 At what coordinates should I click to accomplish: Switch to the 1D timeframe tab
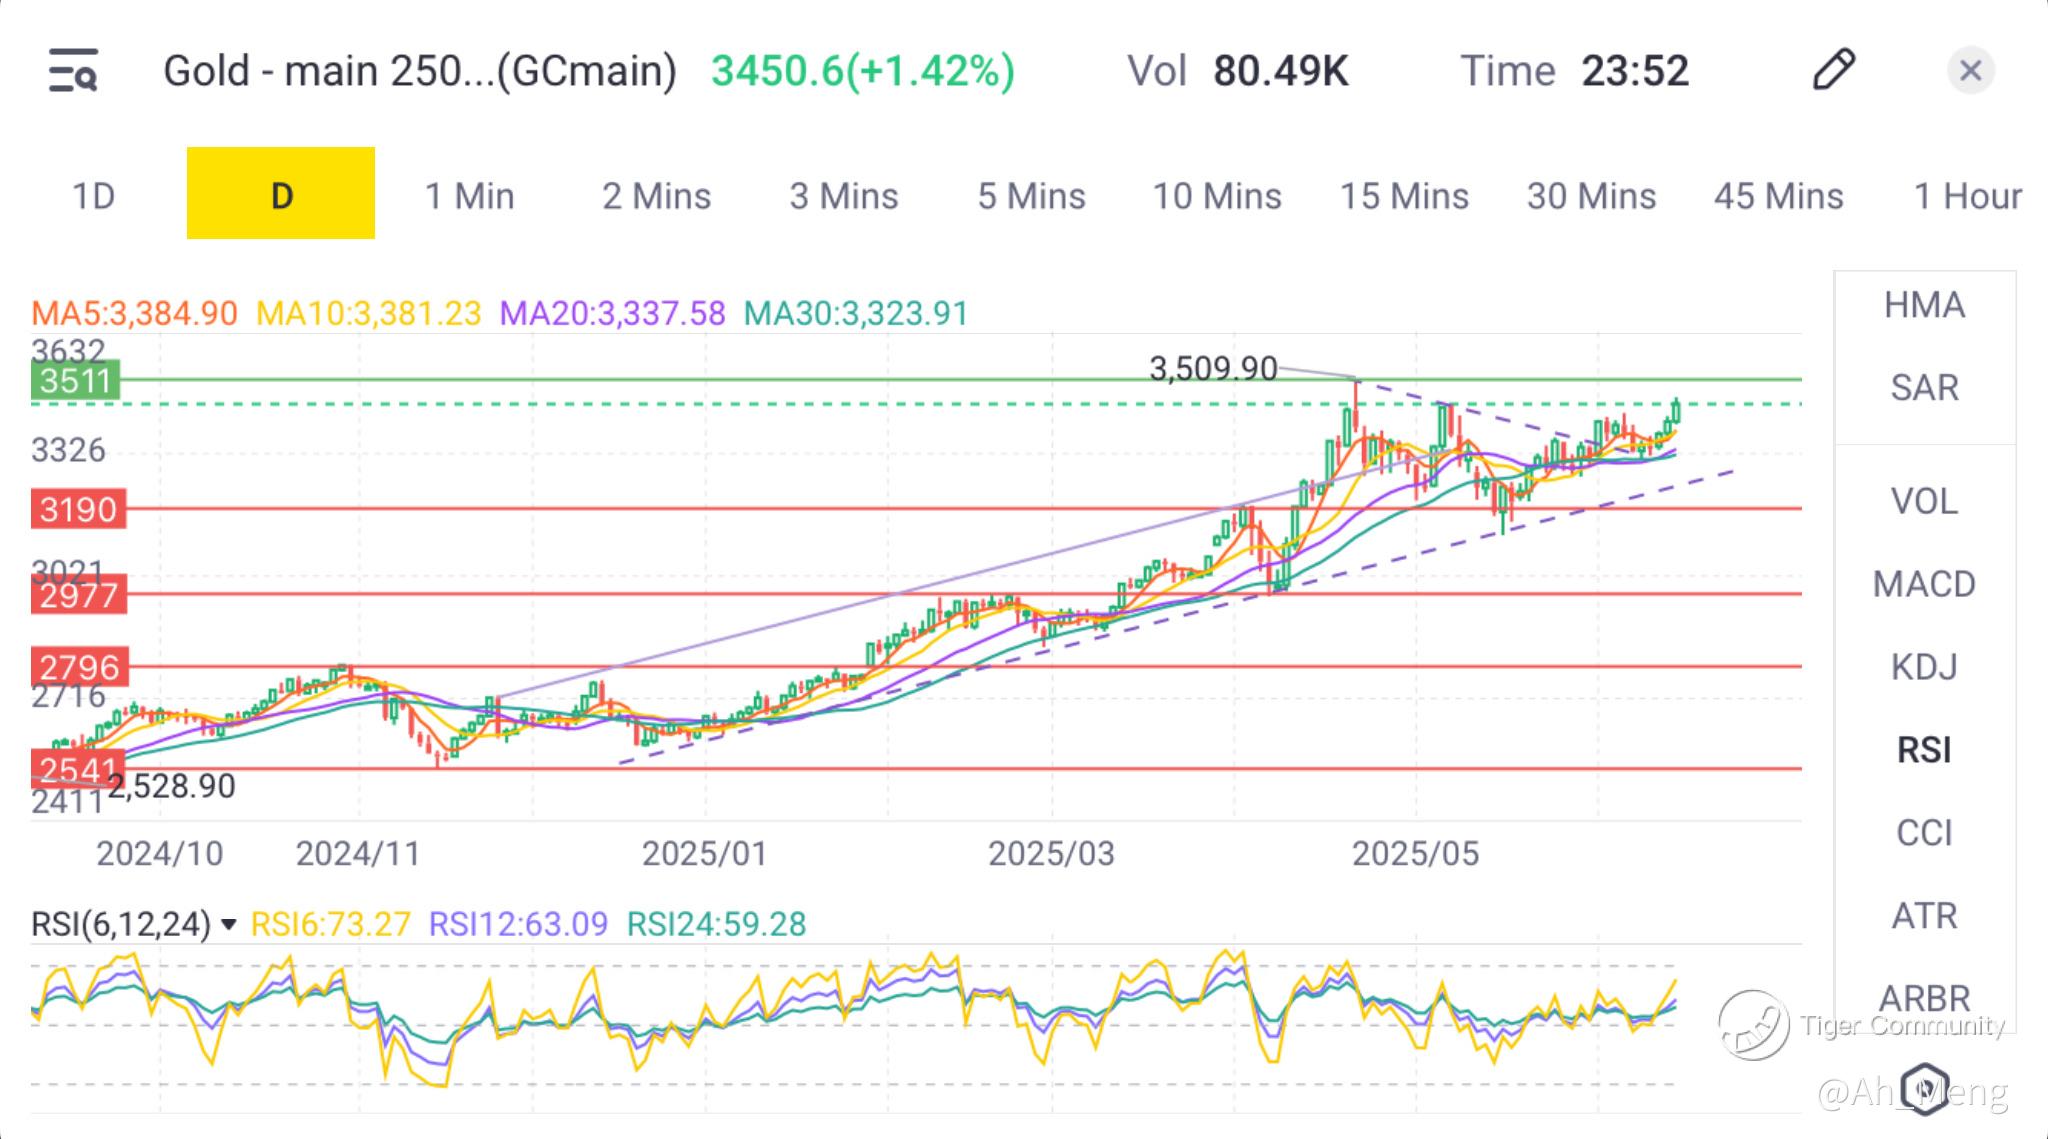[93, 196]
